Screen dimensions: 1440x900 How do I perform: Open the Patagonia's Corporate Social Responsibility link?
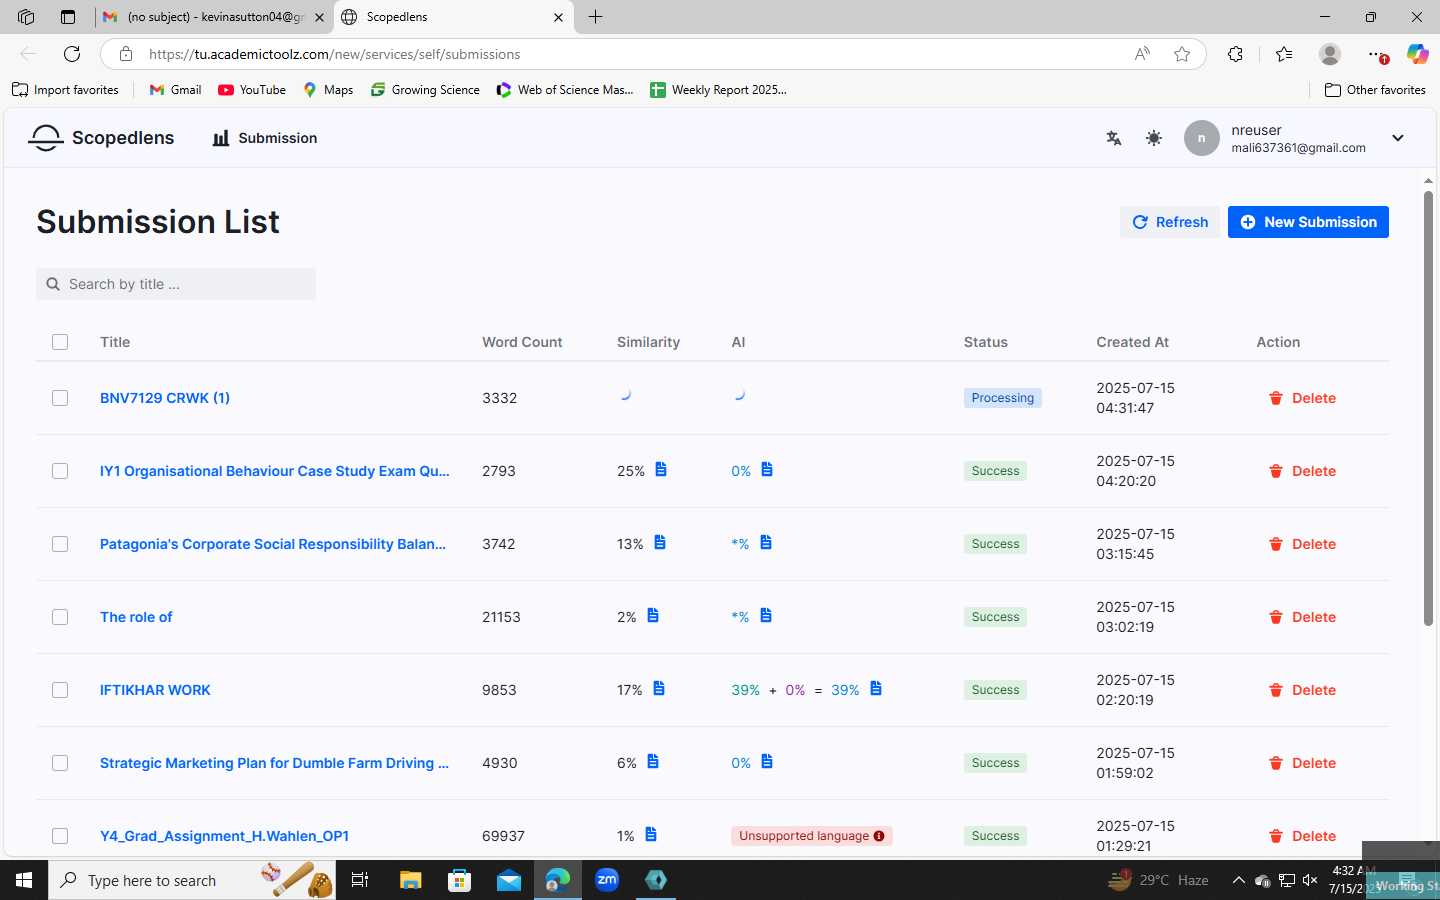pos(273,544)
